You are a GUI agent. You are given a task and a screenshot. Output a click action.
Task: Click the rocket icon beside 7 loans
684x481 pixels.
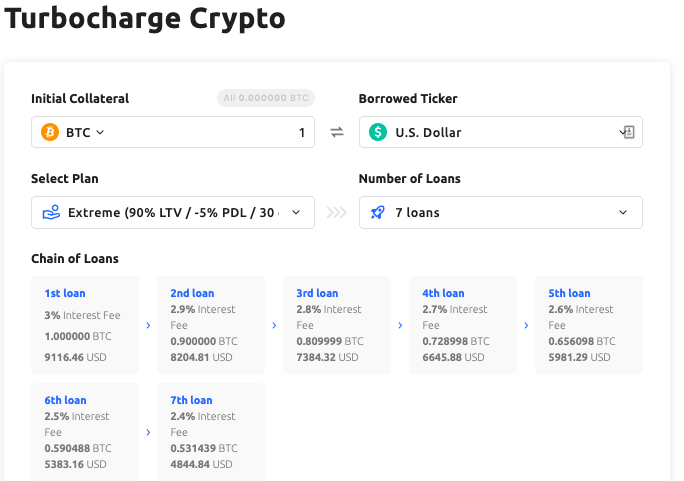[x=377, y=212]
